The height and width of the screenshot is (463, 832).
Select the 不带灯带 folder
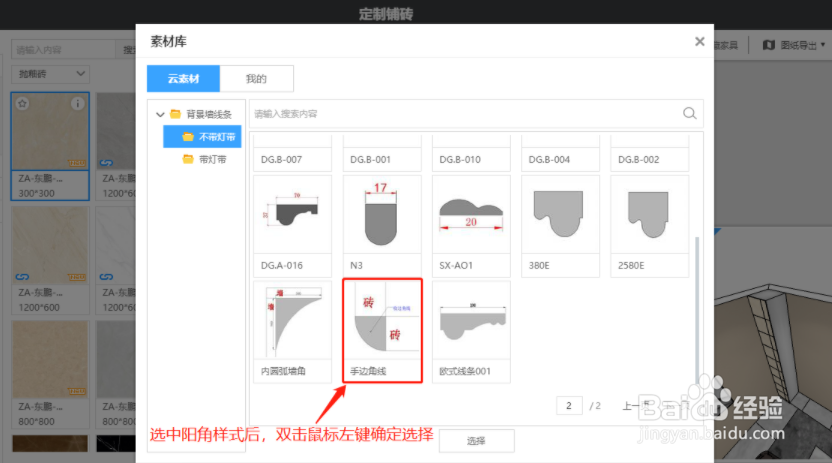coord(202,136)
